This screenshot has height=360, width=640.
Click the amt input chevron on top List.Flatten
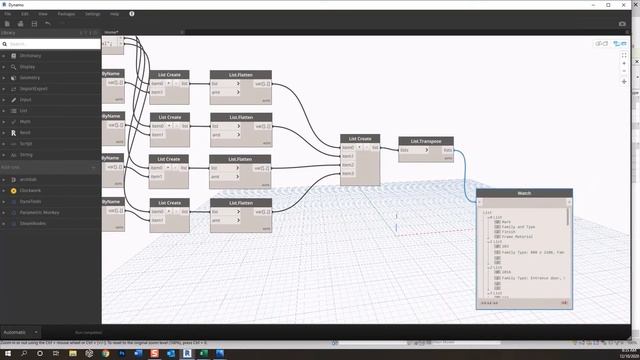238,92
